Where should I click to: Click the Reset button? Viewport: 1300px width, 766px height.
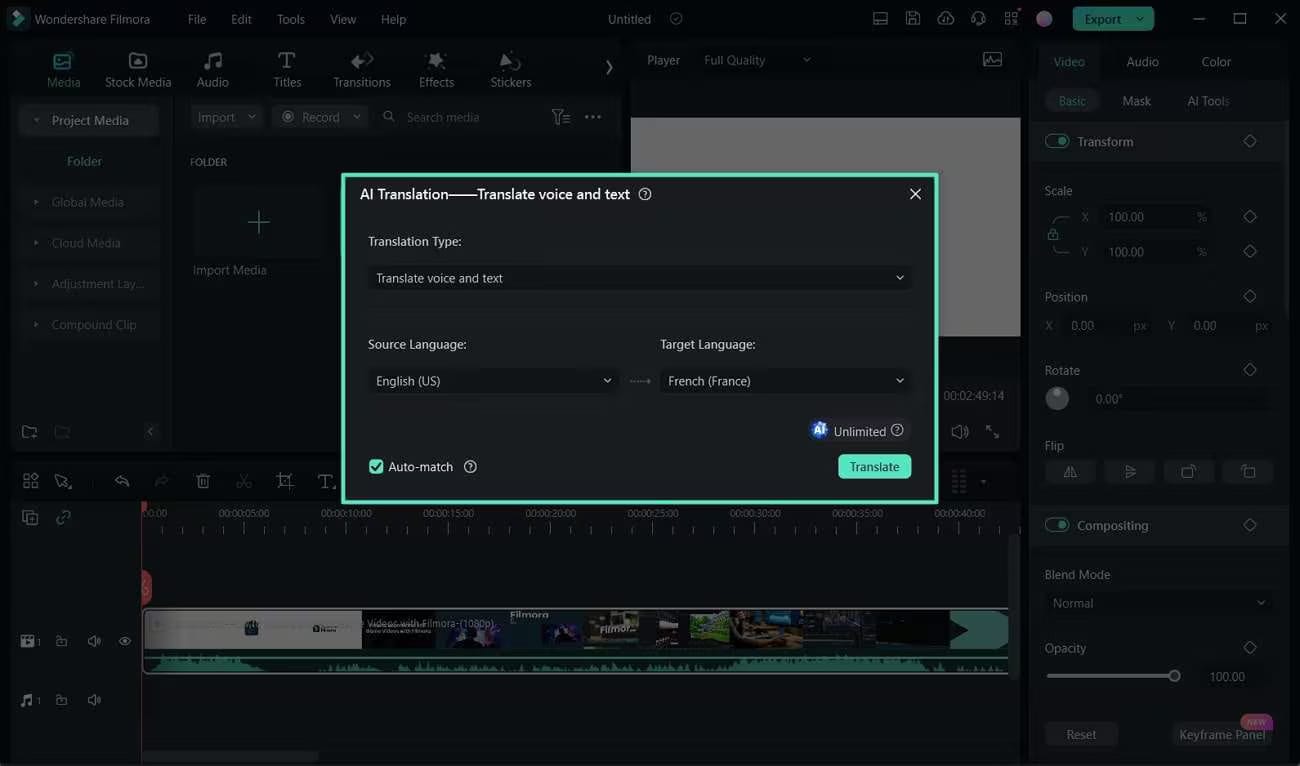click(x=1081, y=734)
